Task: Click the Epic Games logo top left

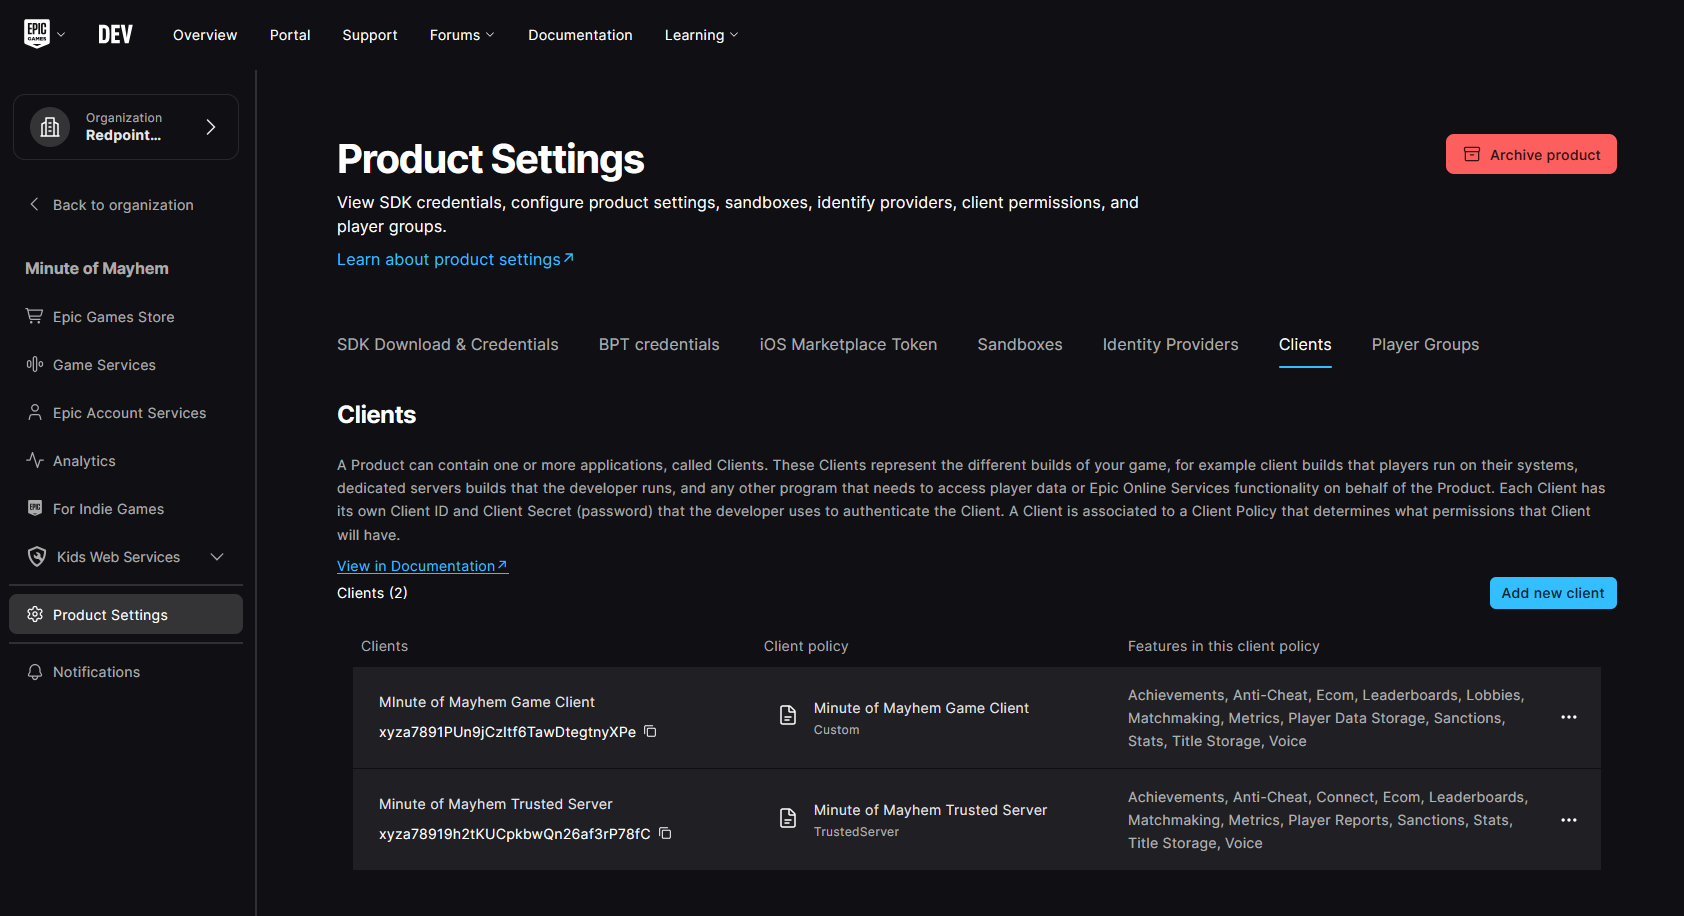Action: 36,32
